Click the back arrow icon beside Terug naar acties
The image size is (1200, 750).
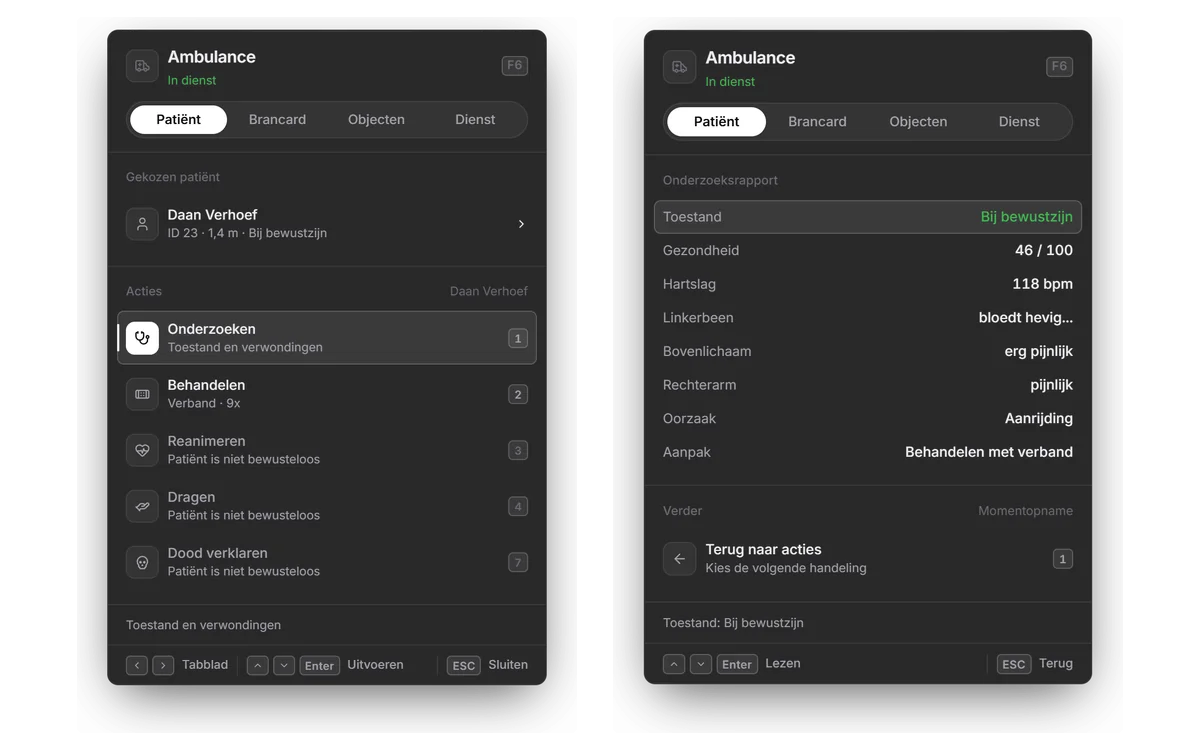click(x=679, y=559)
